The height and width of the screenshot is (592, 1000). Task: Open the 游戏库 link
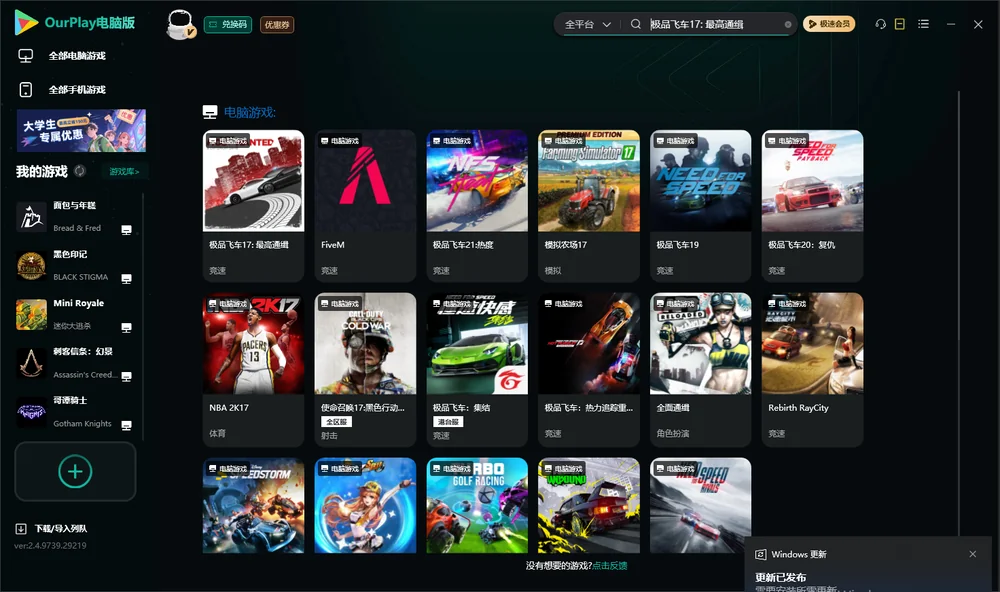(124, 171)
